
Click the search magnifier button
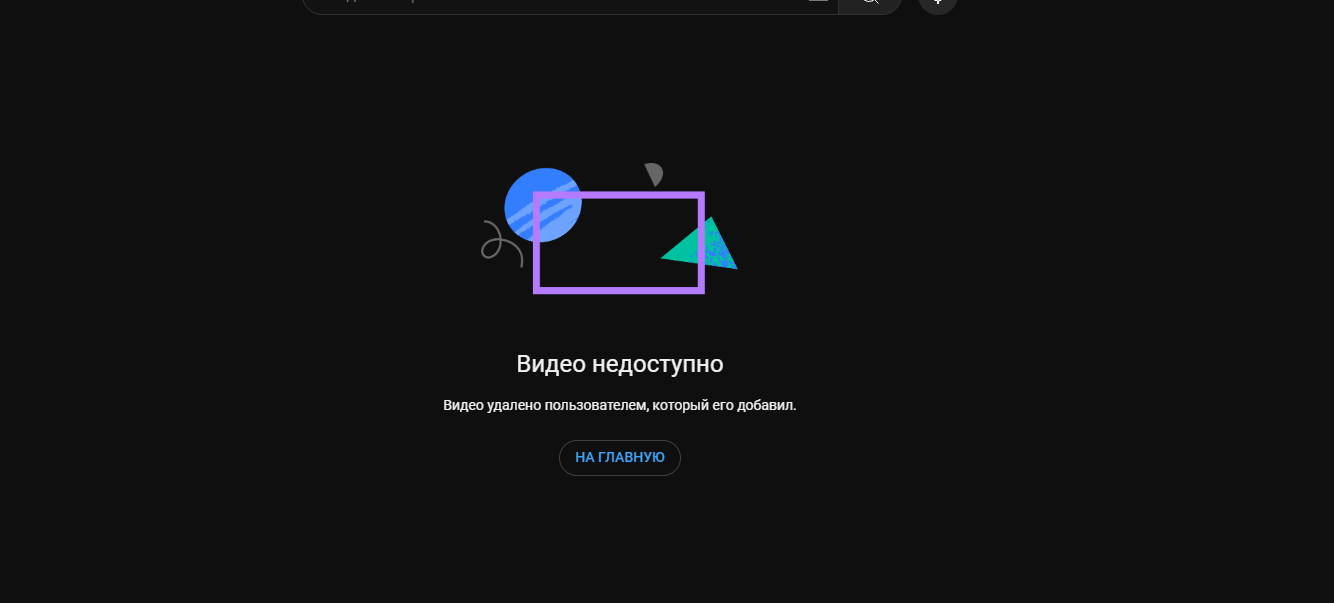[x=869, y=3]
